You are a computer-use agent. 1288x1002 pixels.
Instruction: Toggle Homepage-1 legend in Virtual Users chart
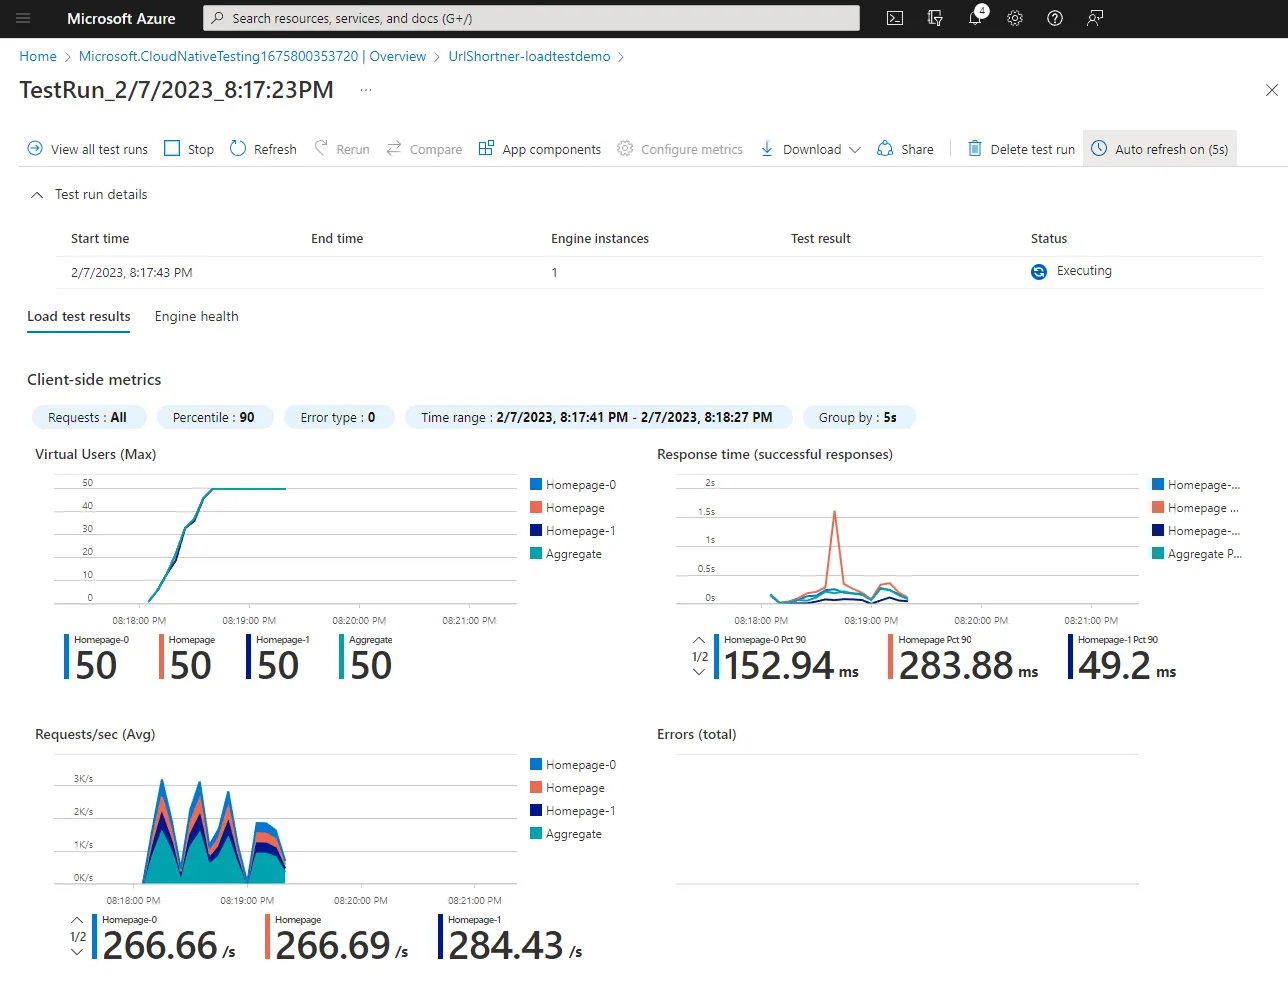click(x=573, y=531)
